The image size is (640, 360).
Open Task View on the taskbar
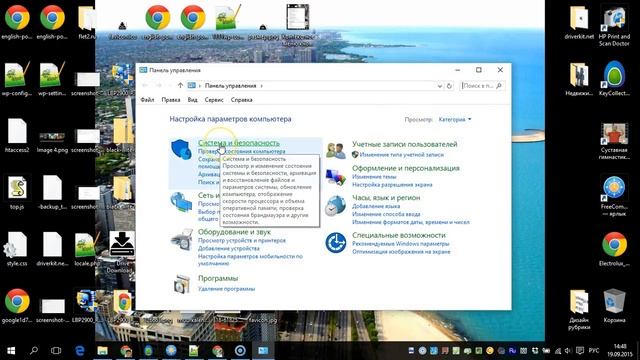(x=56, y=351)
